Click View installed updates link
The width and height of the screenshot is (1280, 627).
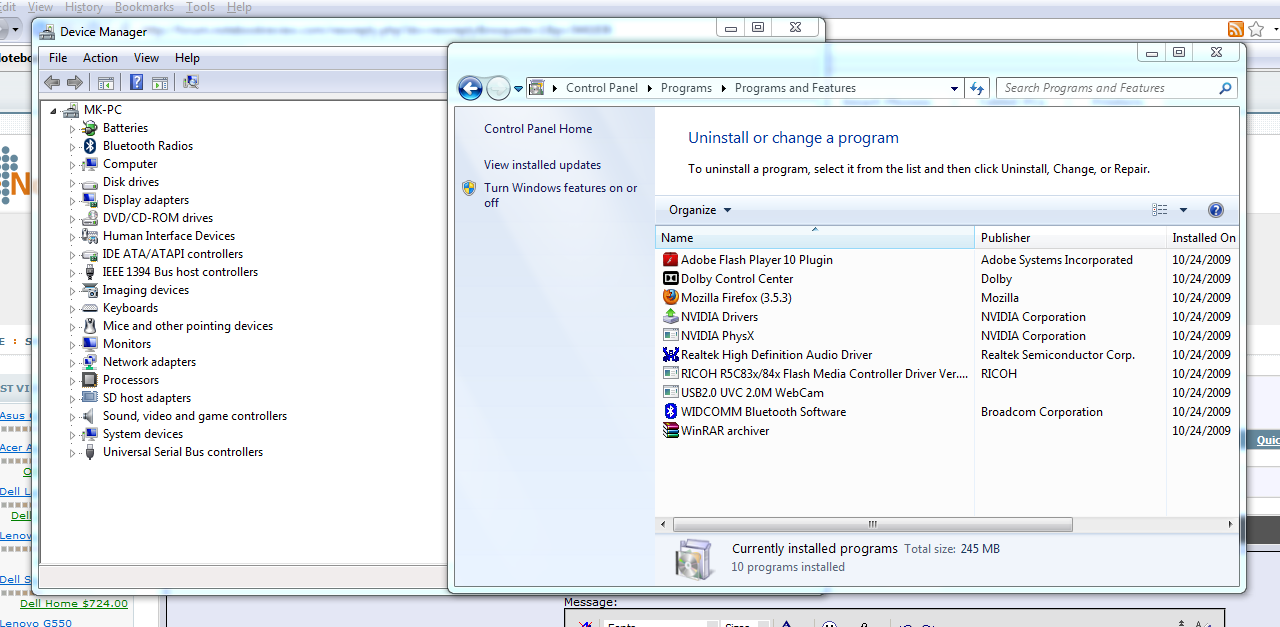coord(543,165)
